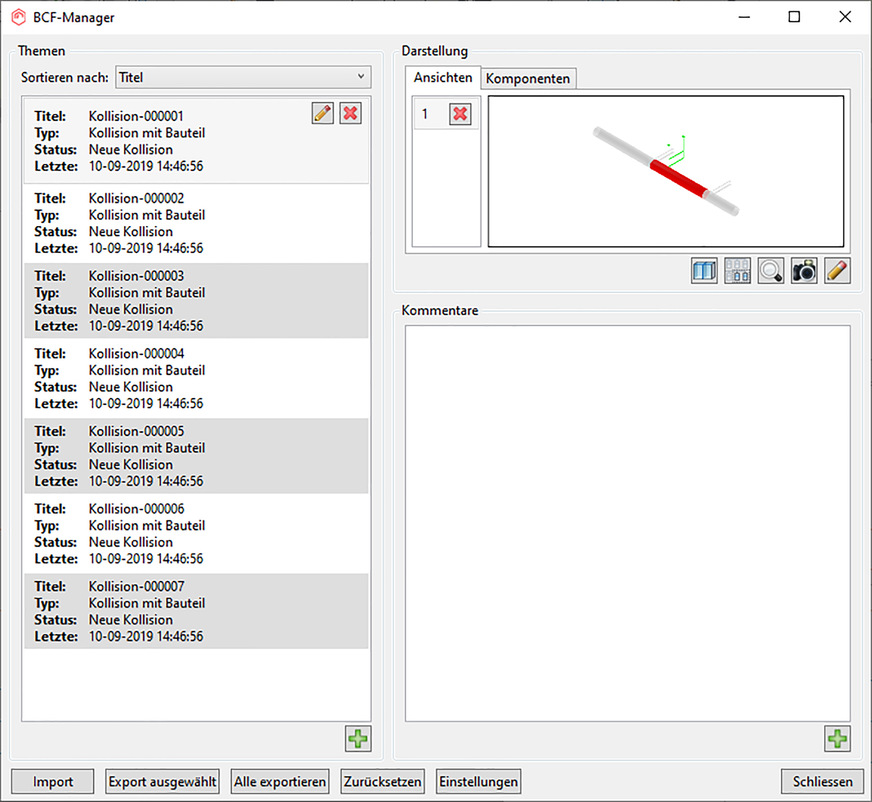The image size is (872, 802).
Task: Click the component selection grid icon
Action: click(x=737, y=271)
